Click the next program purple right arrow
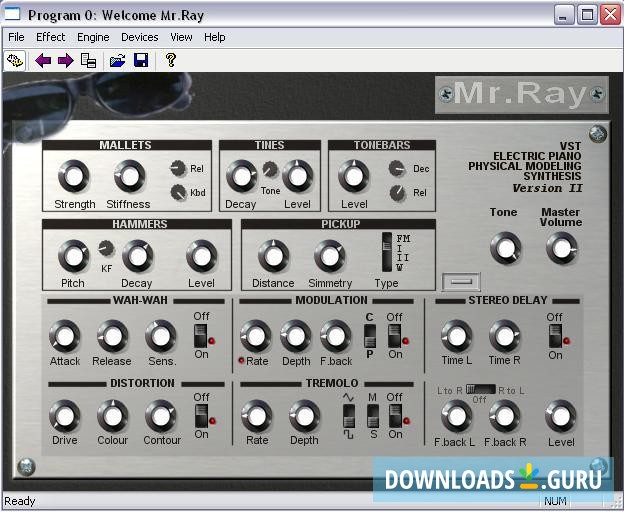The width and height of the screenshot is (624, 512). (x=65, y=61)
